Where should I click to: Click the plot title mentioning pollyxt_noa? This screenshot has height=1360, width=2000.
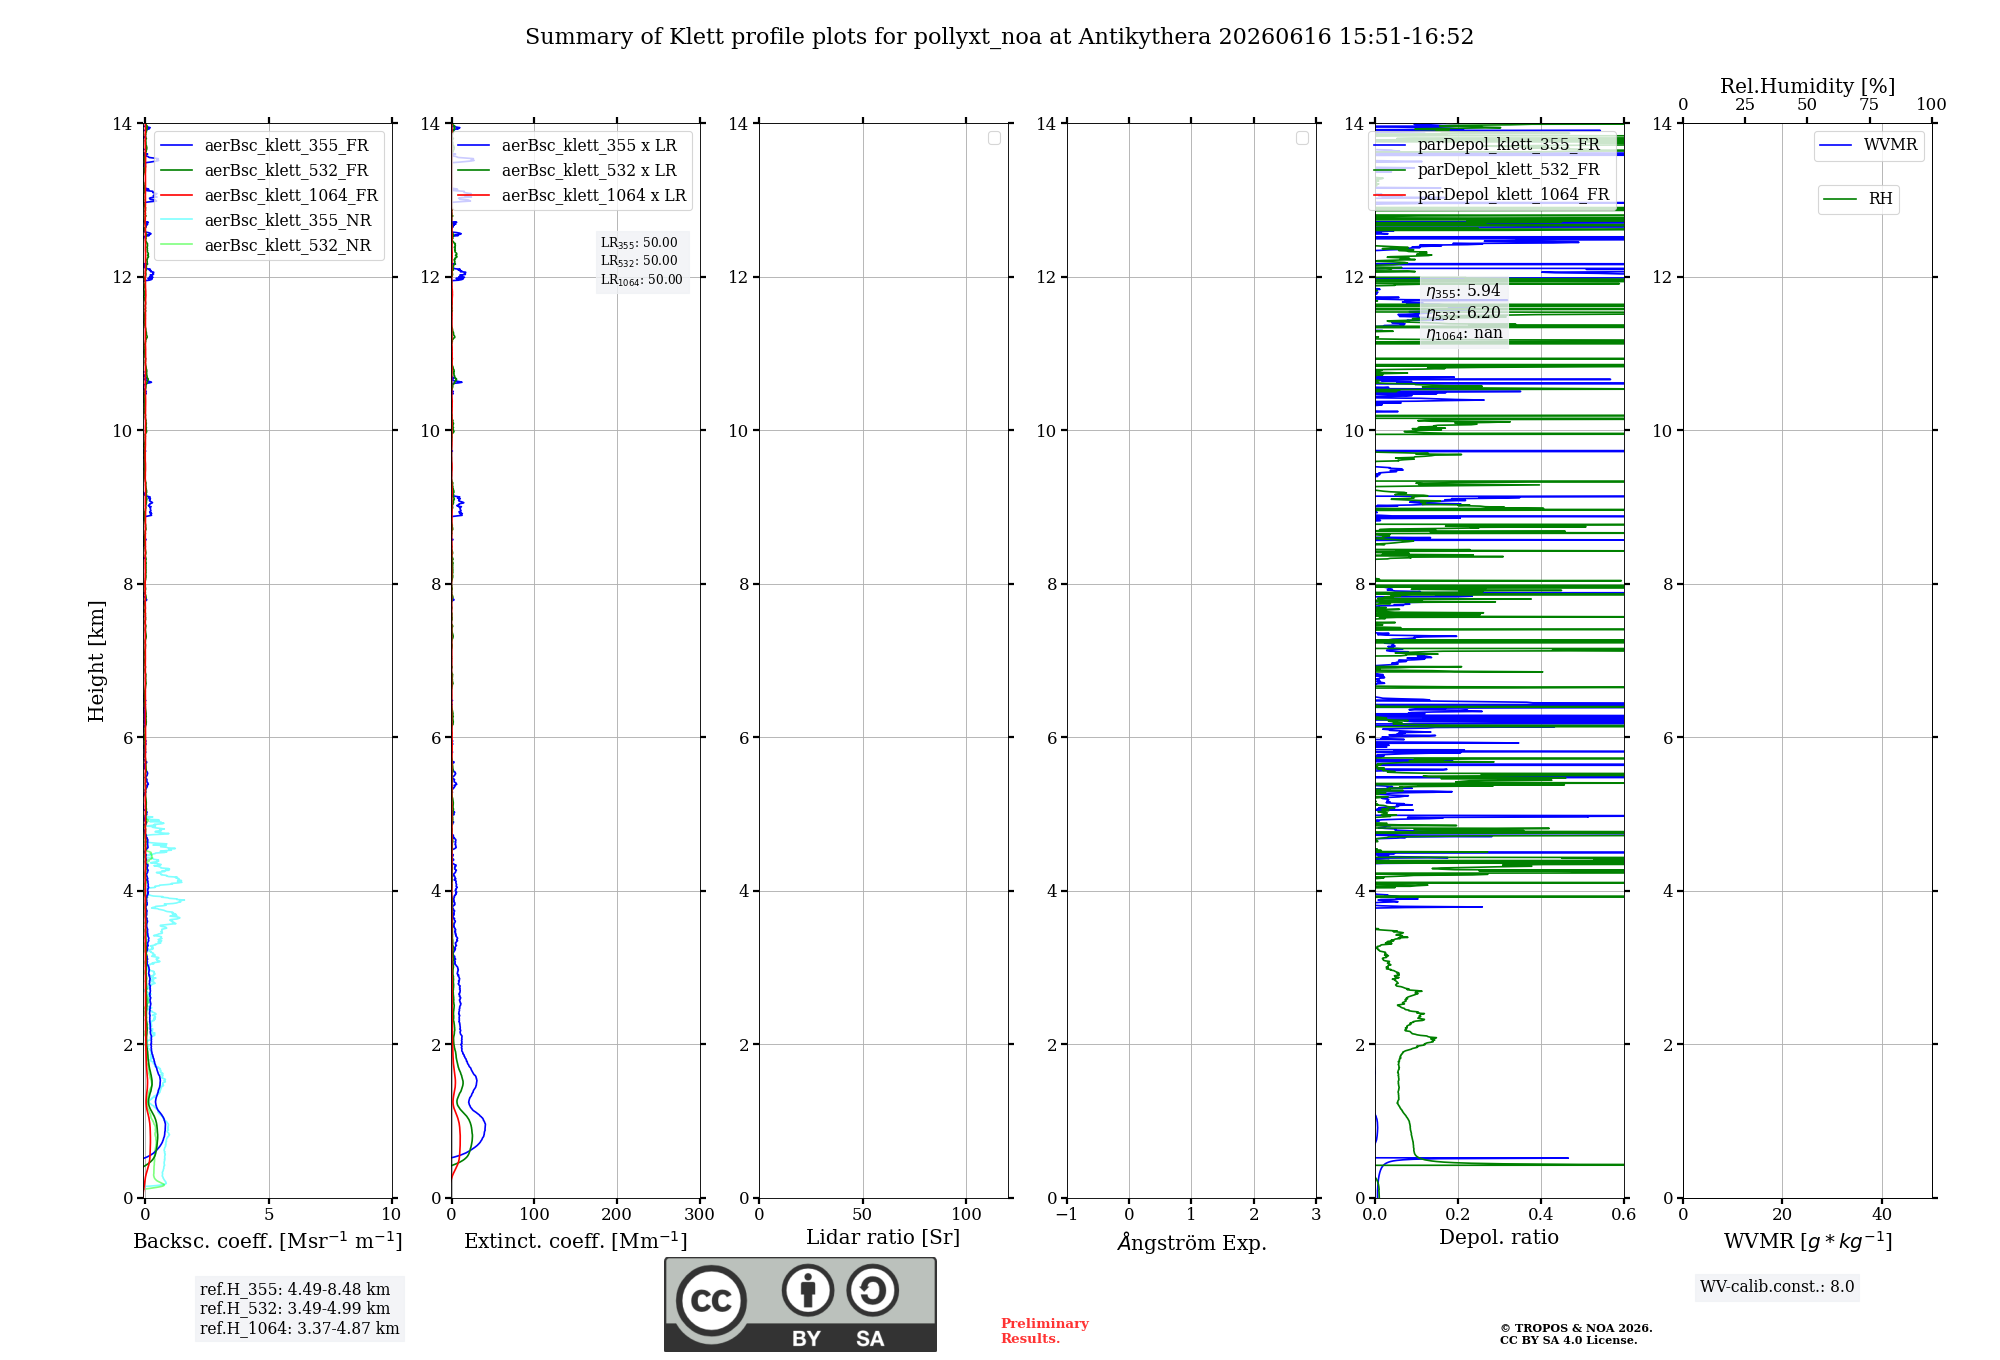point(999,37)
